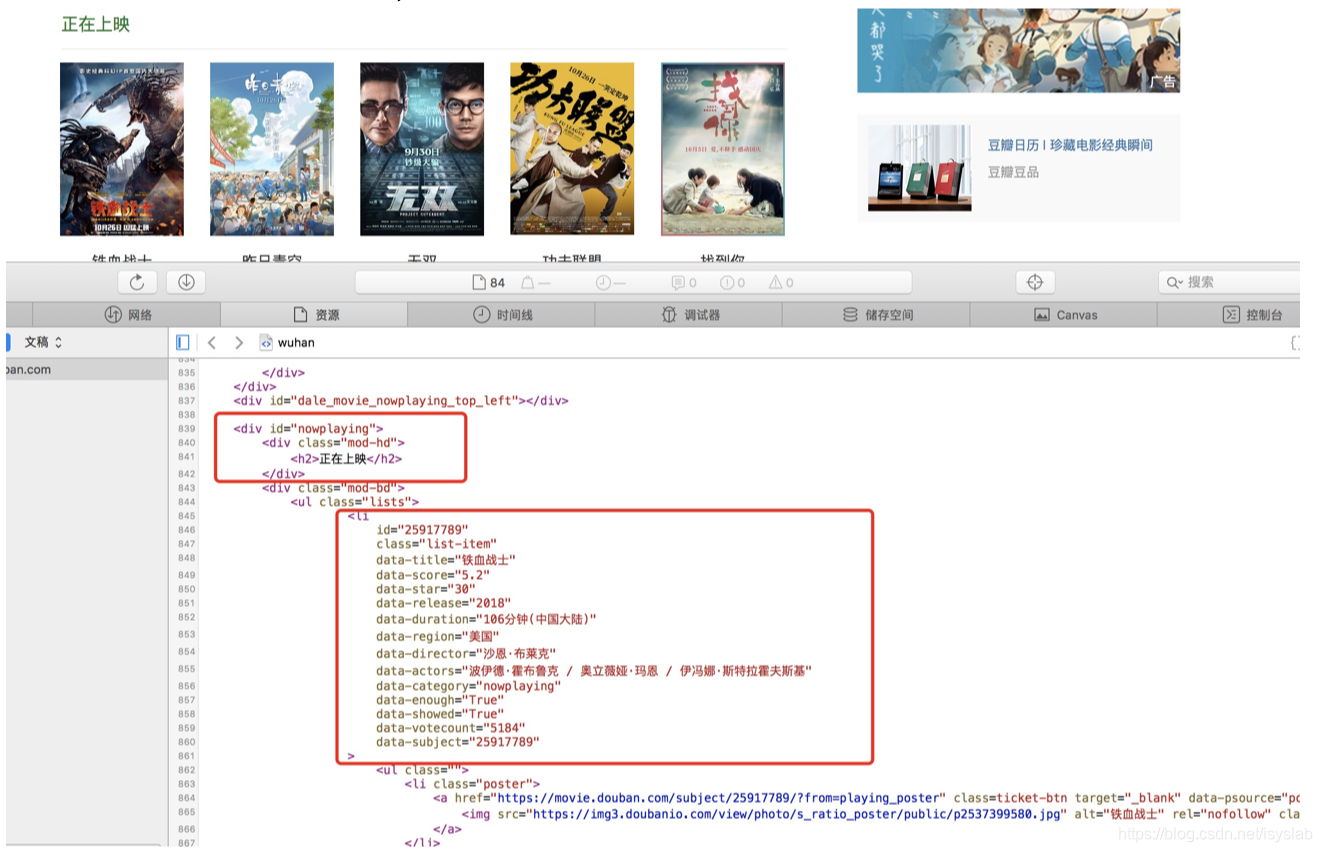Click the class="list-item" attribute line
The image size is (1322, 852).
(x=435, y=544)
